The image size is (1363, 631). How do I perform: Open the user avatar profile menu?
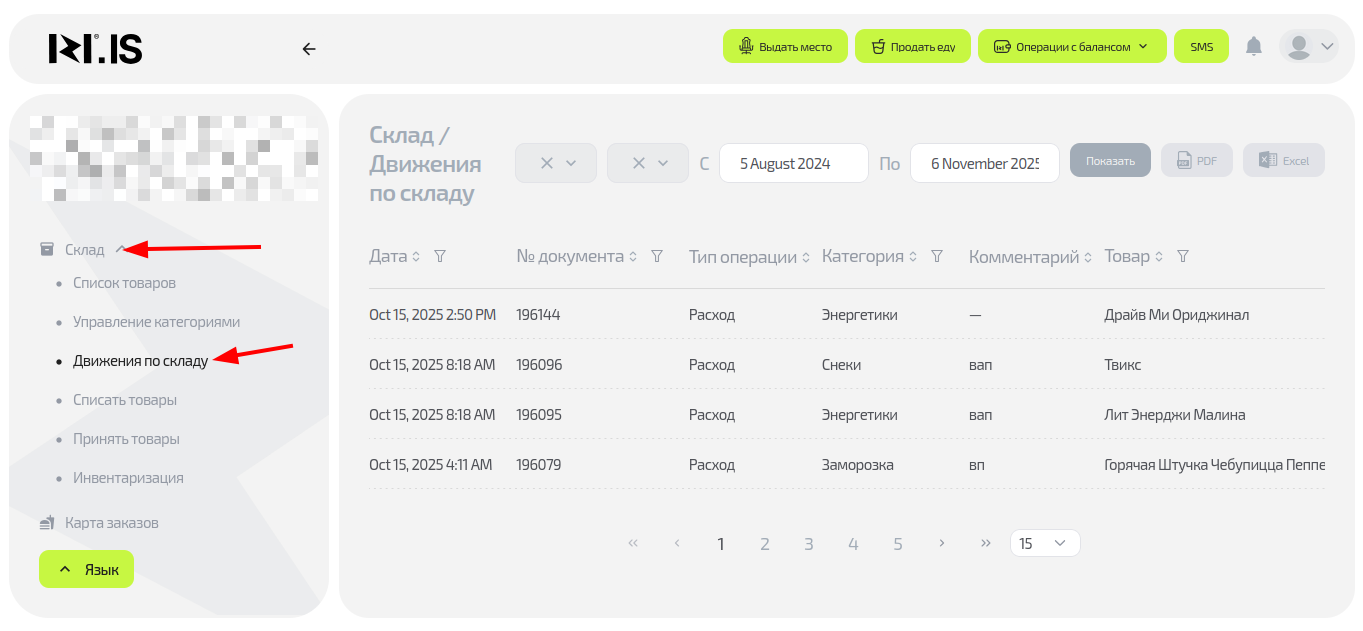pyautogui.click(x=1308, y=46)
